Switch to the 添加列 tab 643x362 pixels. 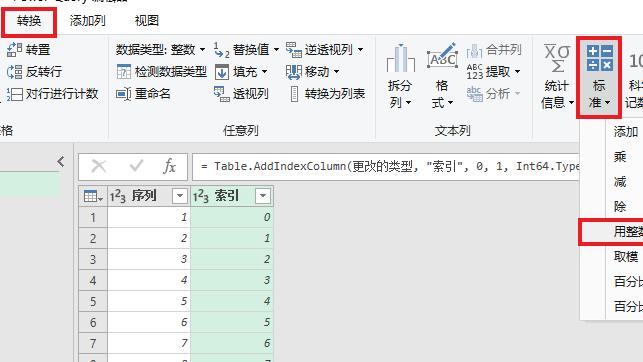point(87,20)
